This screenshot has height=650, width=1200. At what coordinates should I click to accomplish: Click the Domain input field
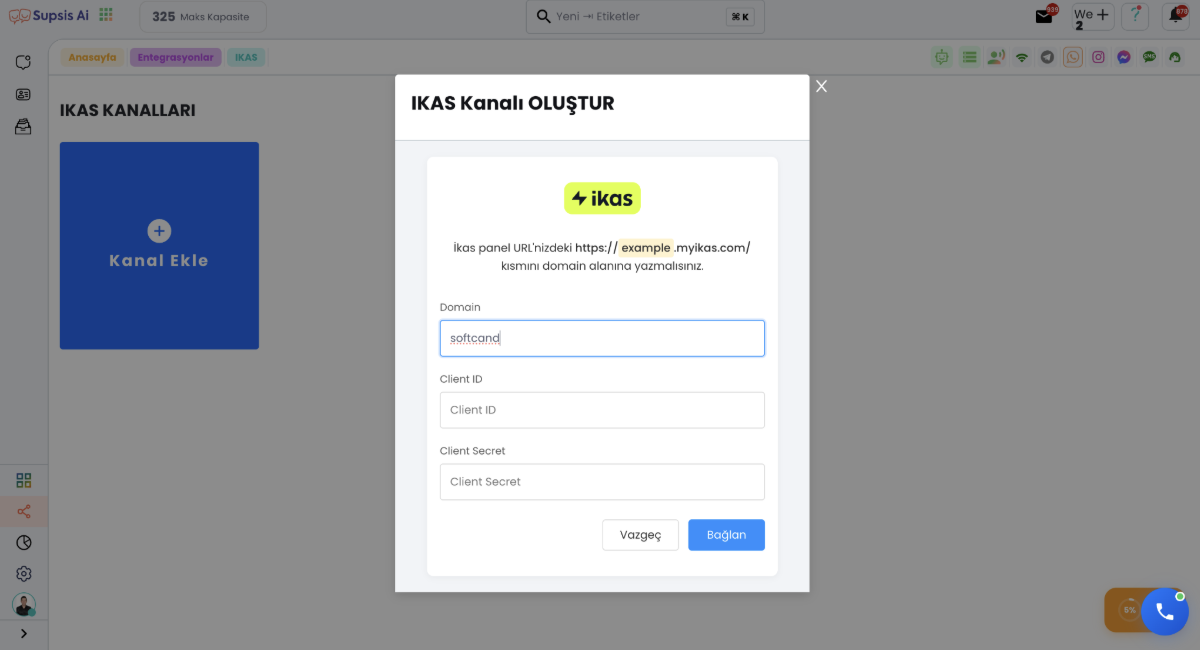tap(602, 338)
